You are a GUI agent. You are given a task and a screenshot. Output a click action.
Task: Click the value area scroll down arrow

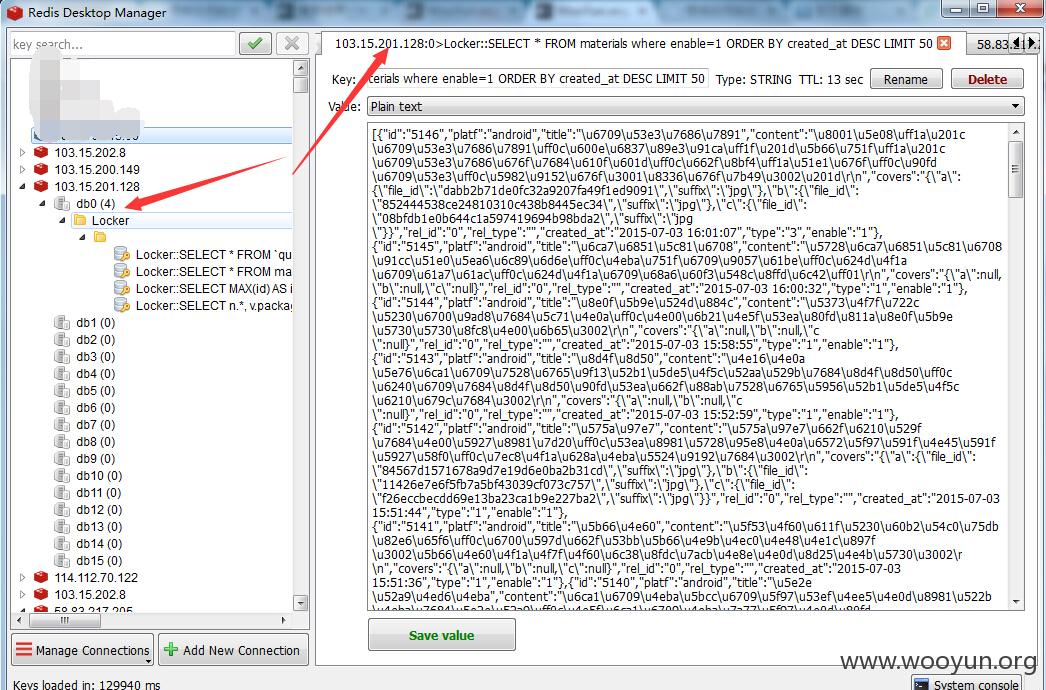(1016, 601)
